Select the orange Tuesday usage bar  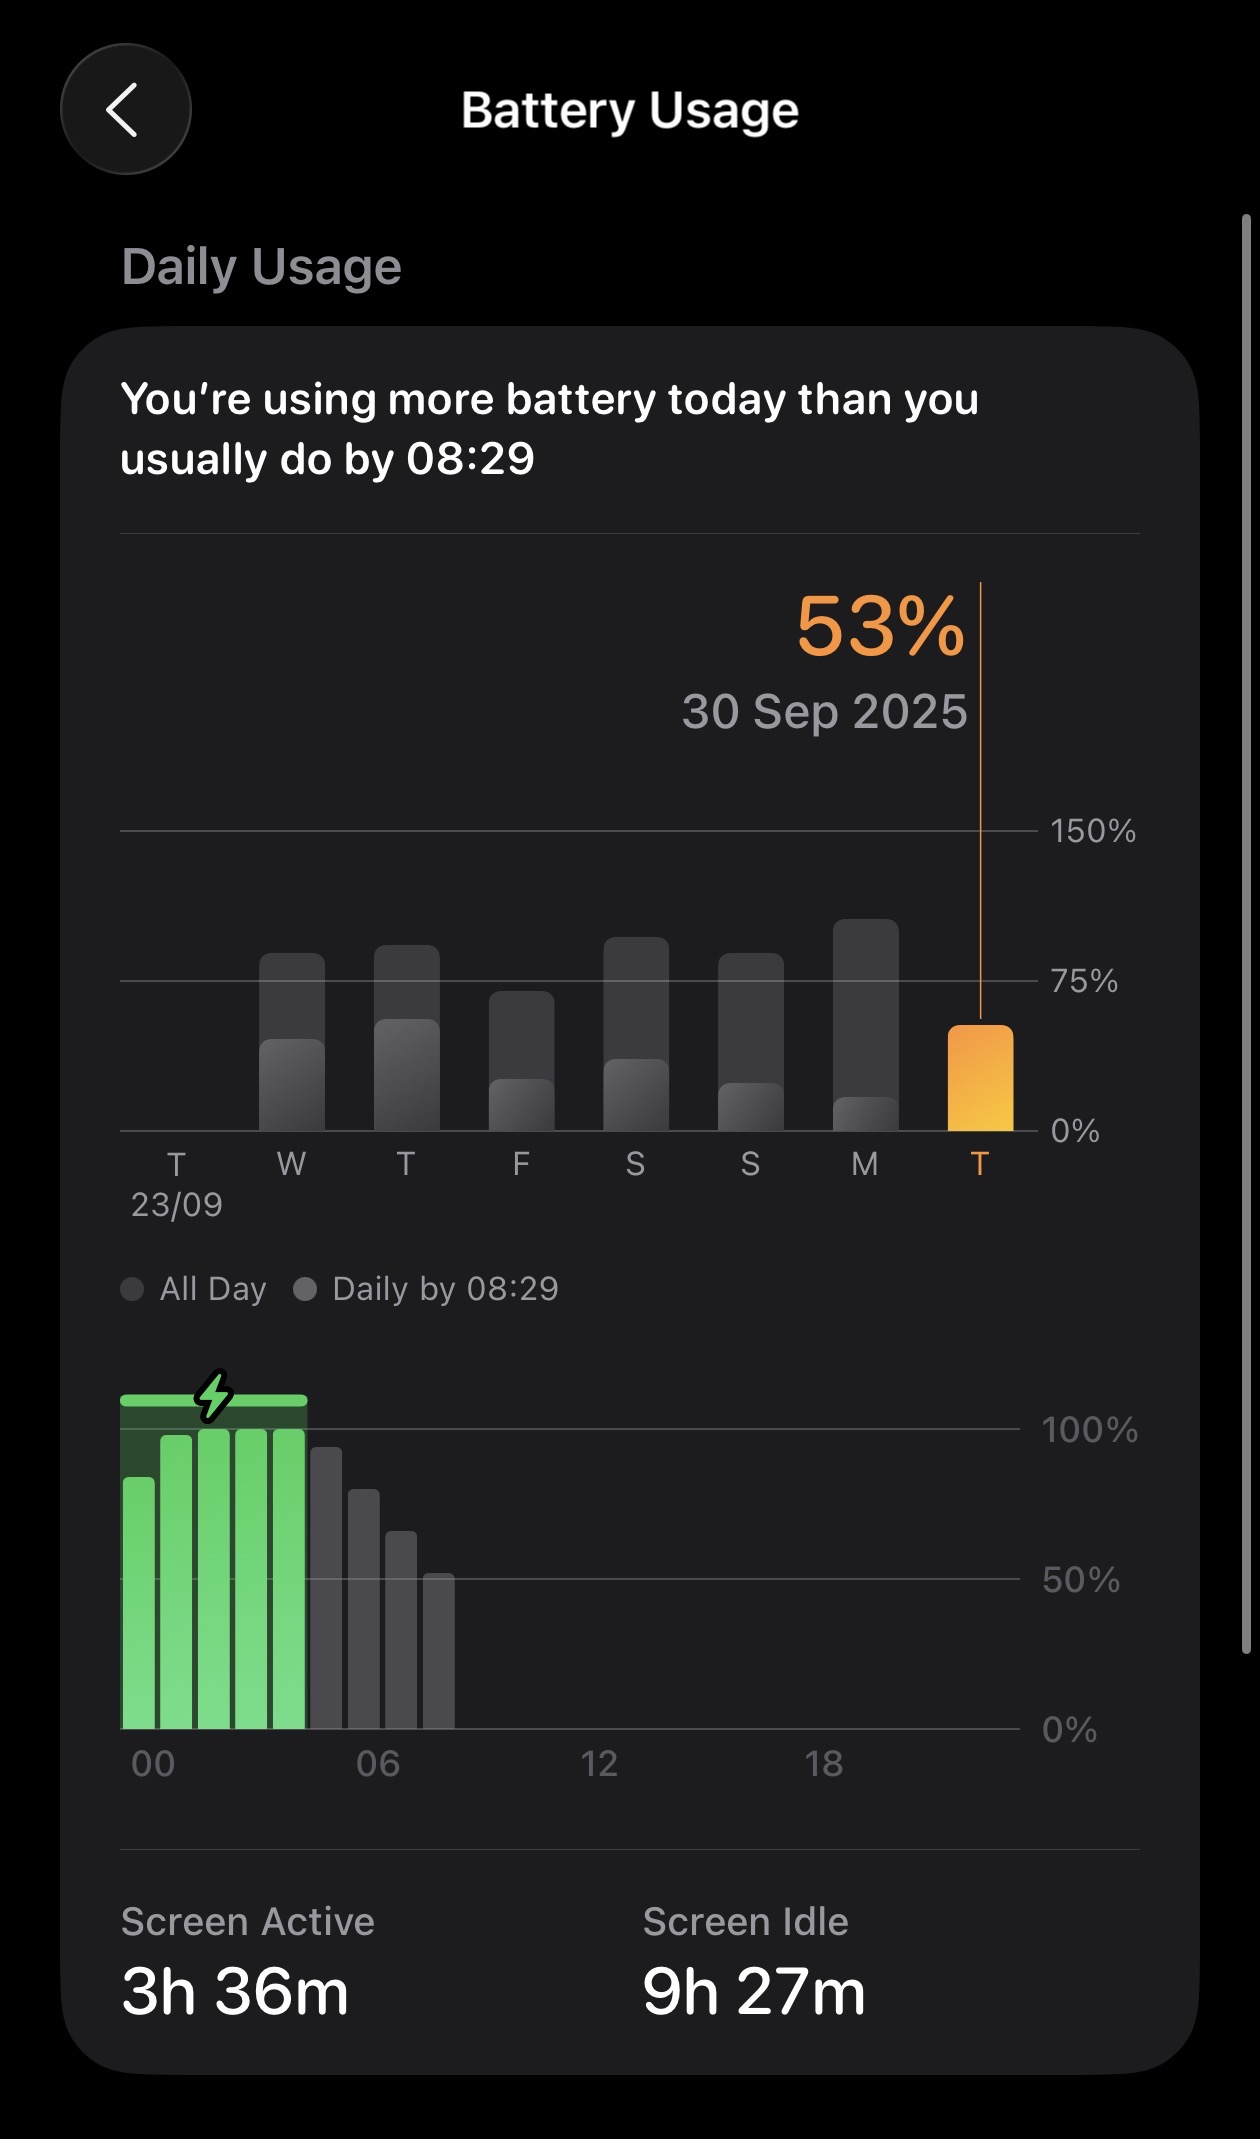tap(980, 1078)
